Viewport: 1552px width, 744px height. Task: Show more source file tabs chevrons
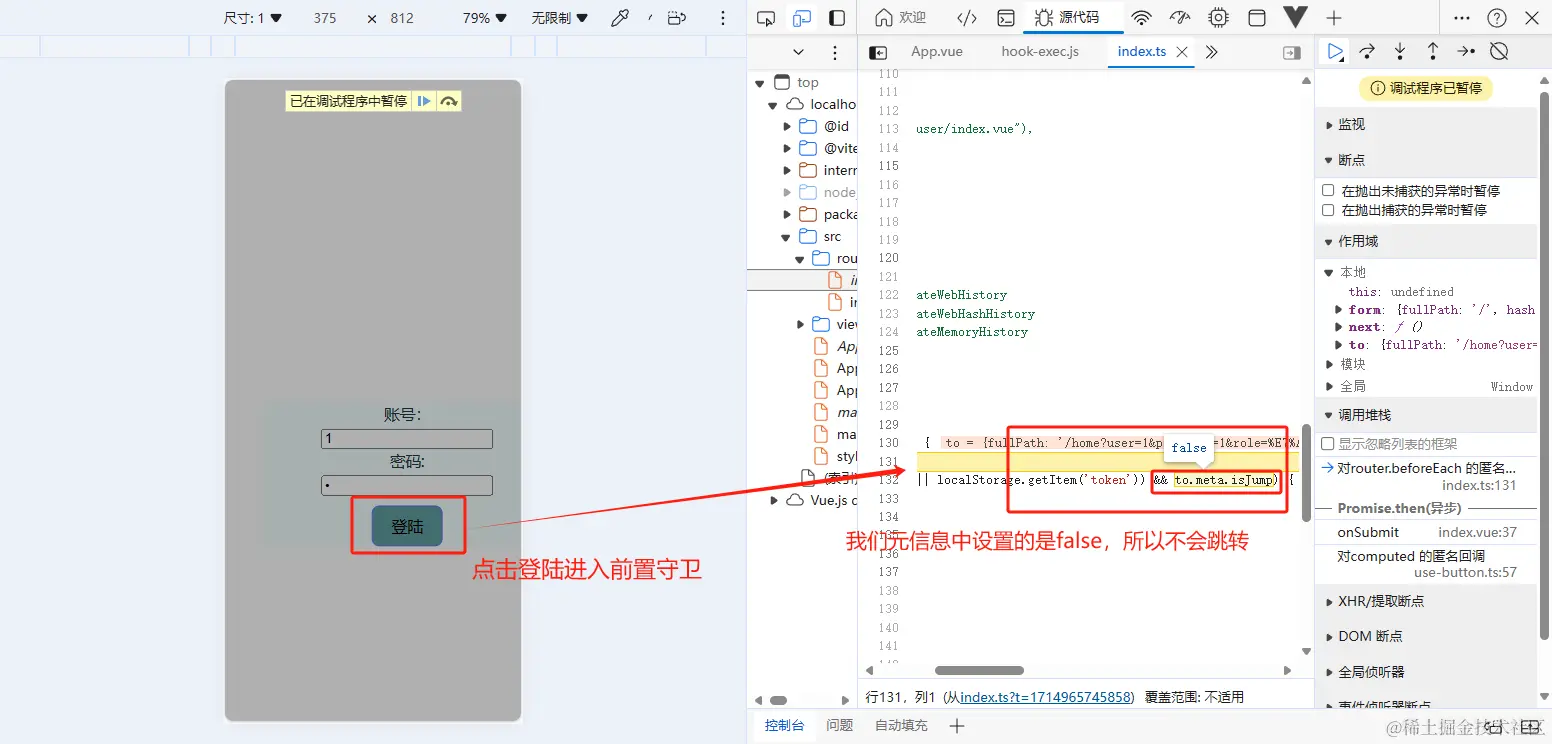[1211, 52]
